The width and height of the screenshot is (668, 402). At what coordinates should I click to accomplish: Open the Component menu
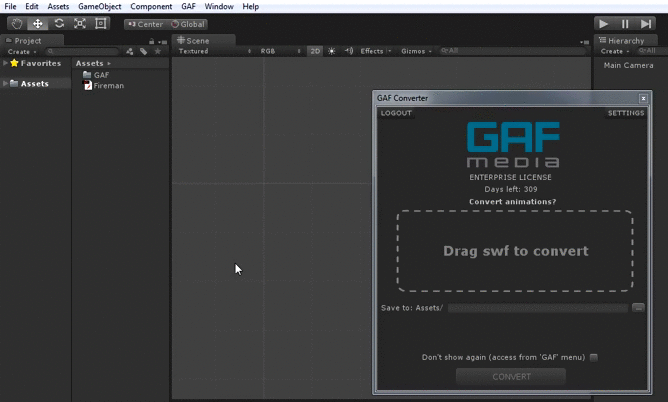151,6
